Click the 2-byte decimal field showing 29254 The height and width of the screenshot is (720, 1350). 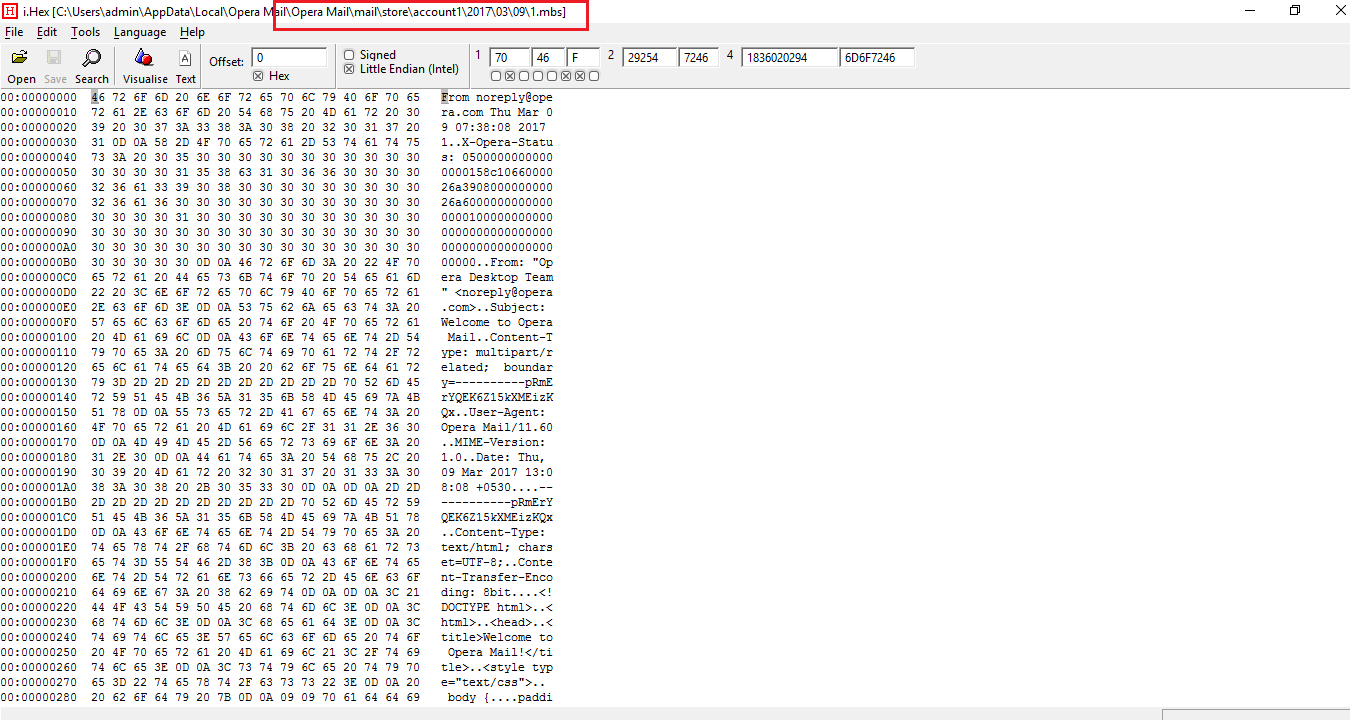[648, 58]
